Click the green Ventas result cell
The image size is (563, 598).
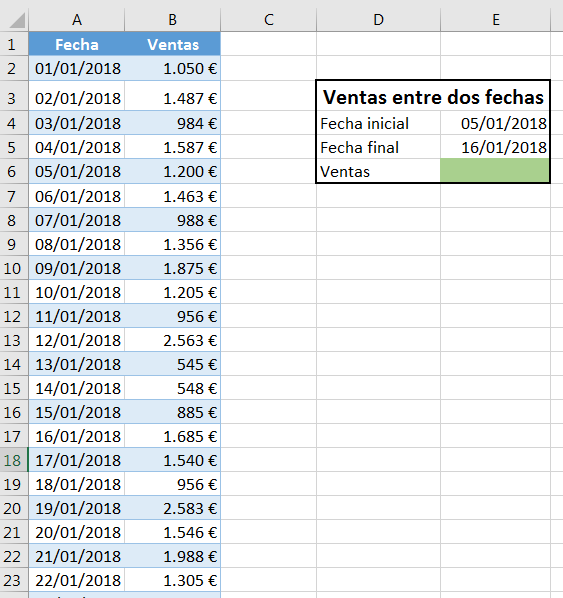pos(495,171)
